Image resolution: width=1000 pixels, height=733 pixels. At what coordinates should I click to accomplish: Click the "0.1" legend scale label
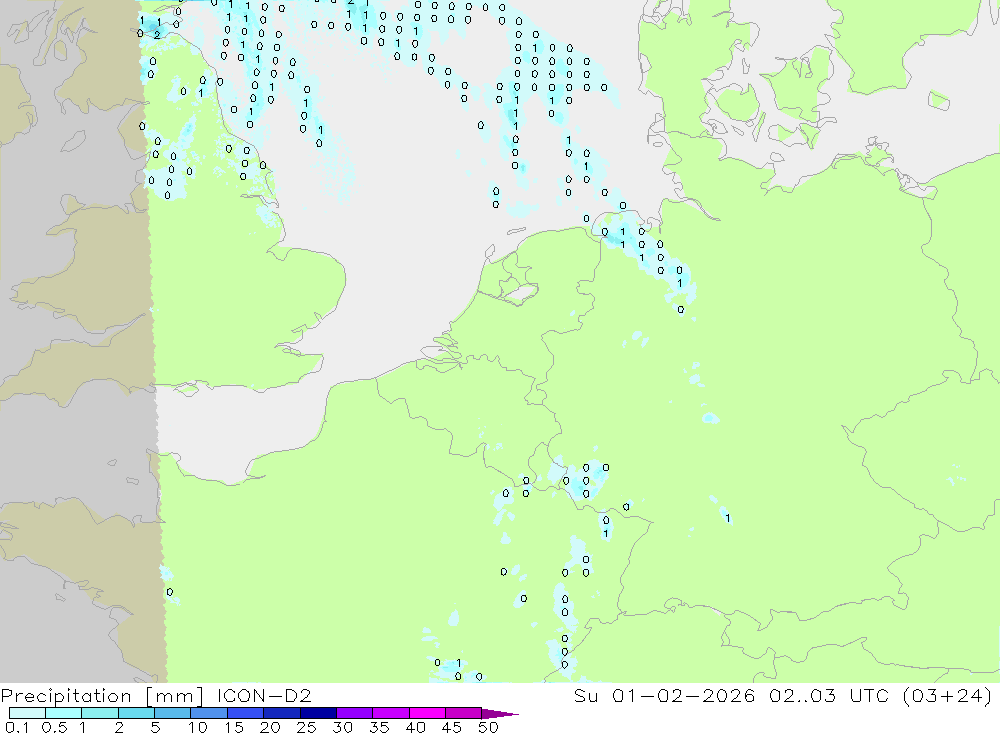pos(17,727)
